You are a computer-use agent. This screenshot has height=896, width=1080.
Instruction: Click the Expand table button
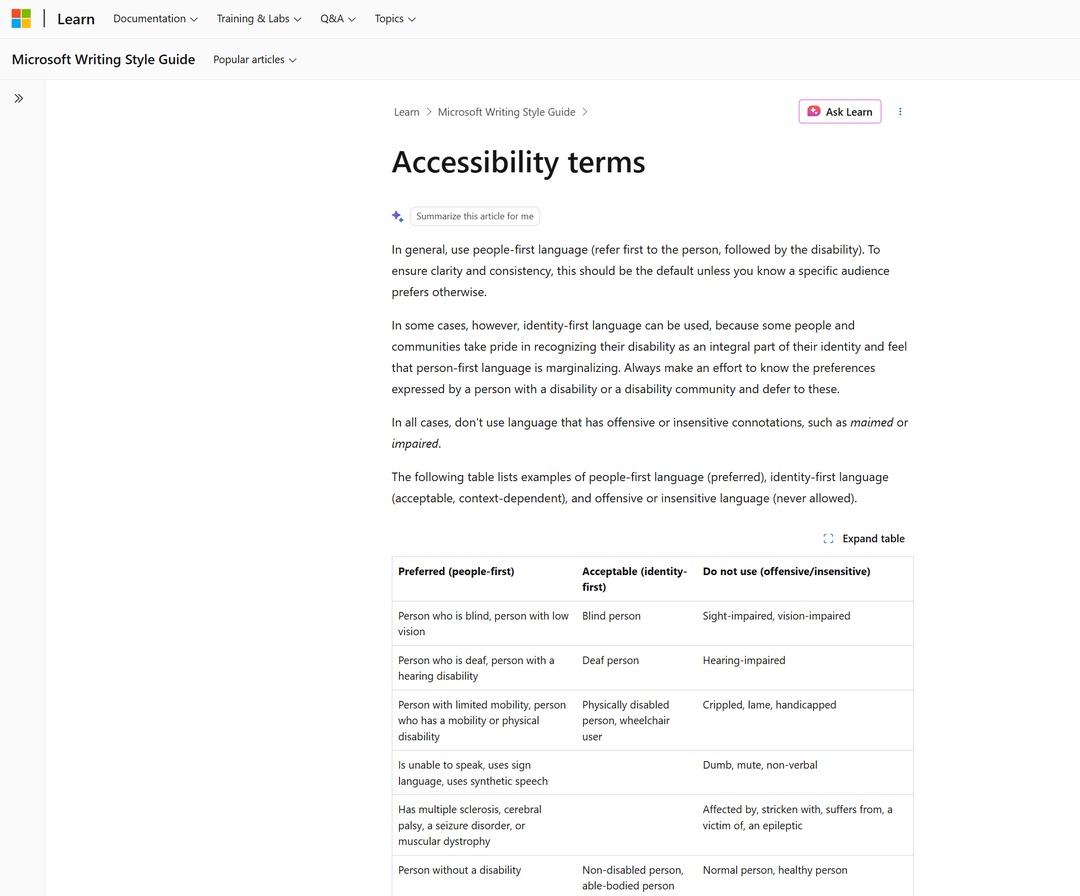[x=864, y=539]
